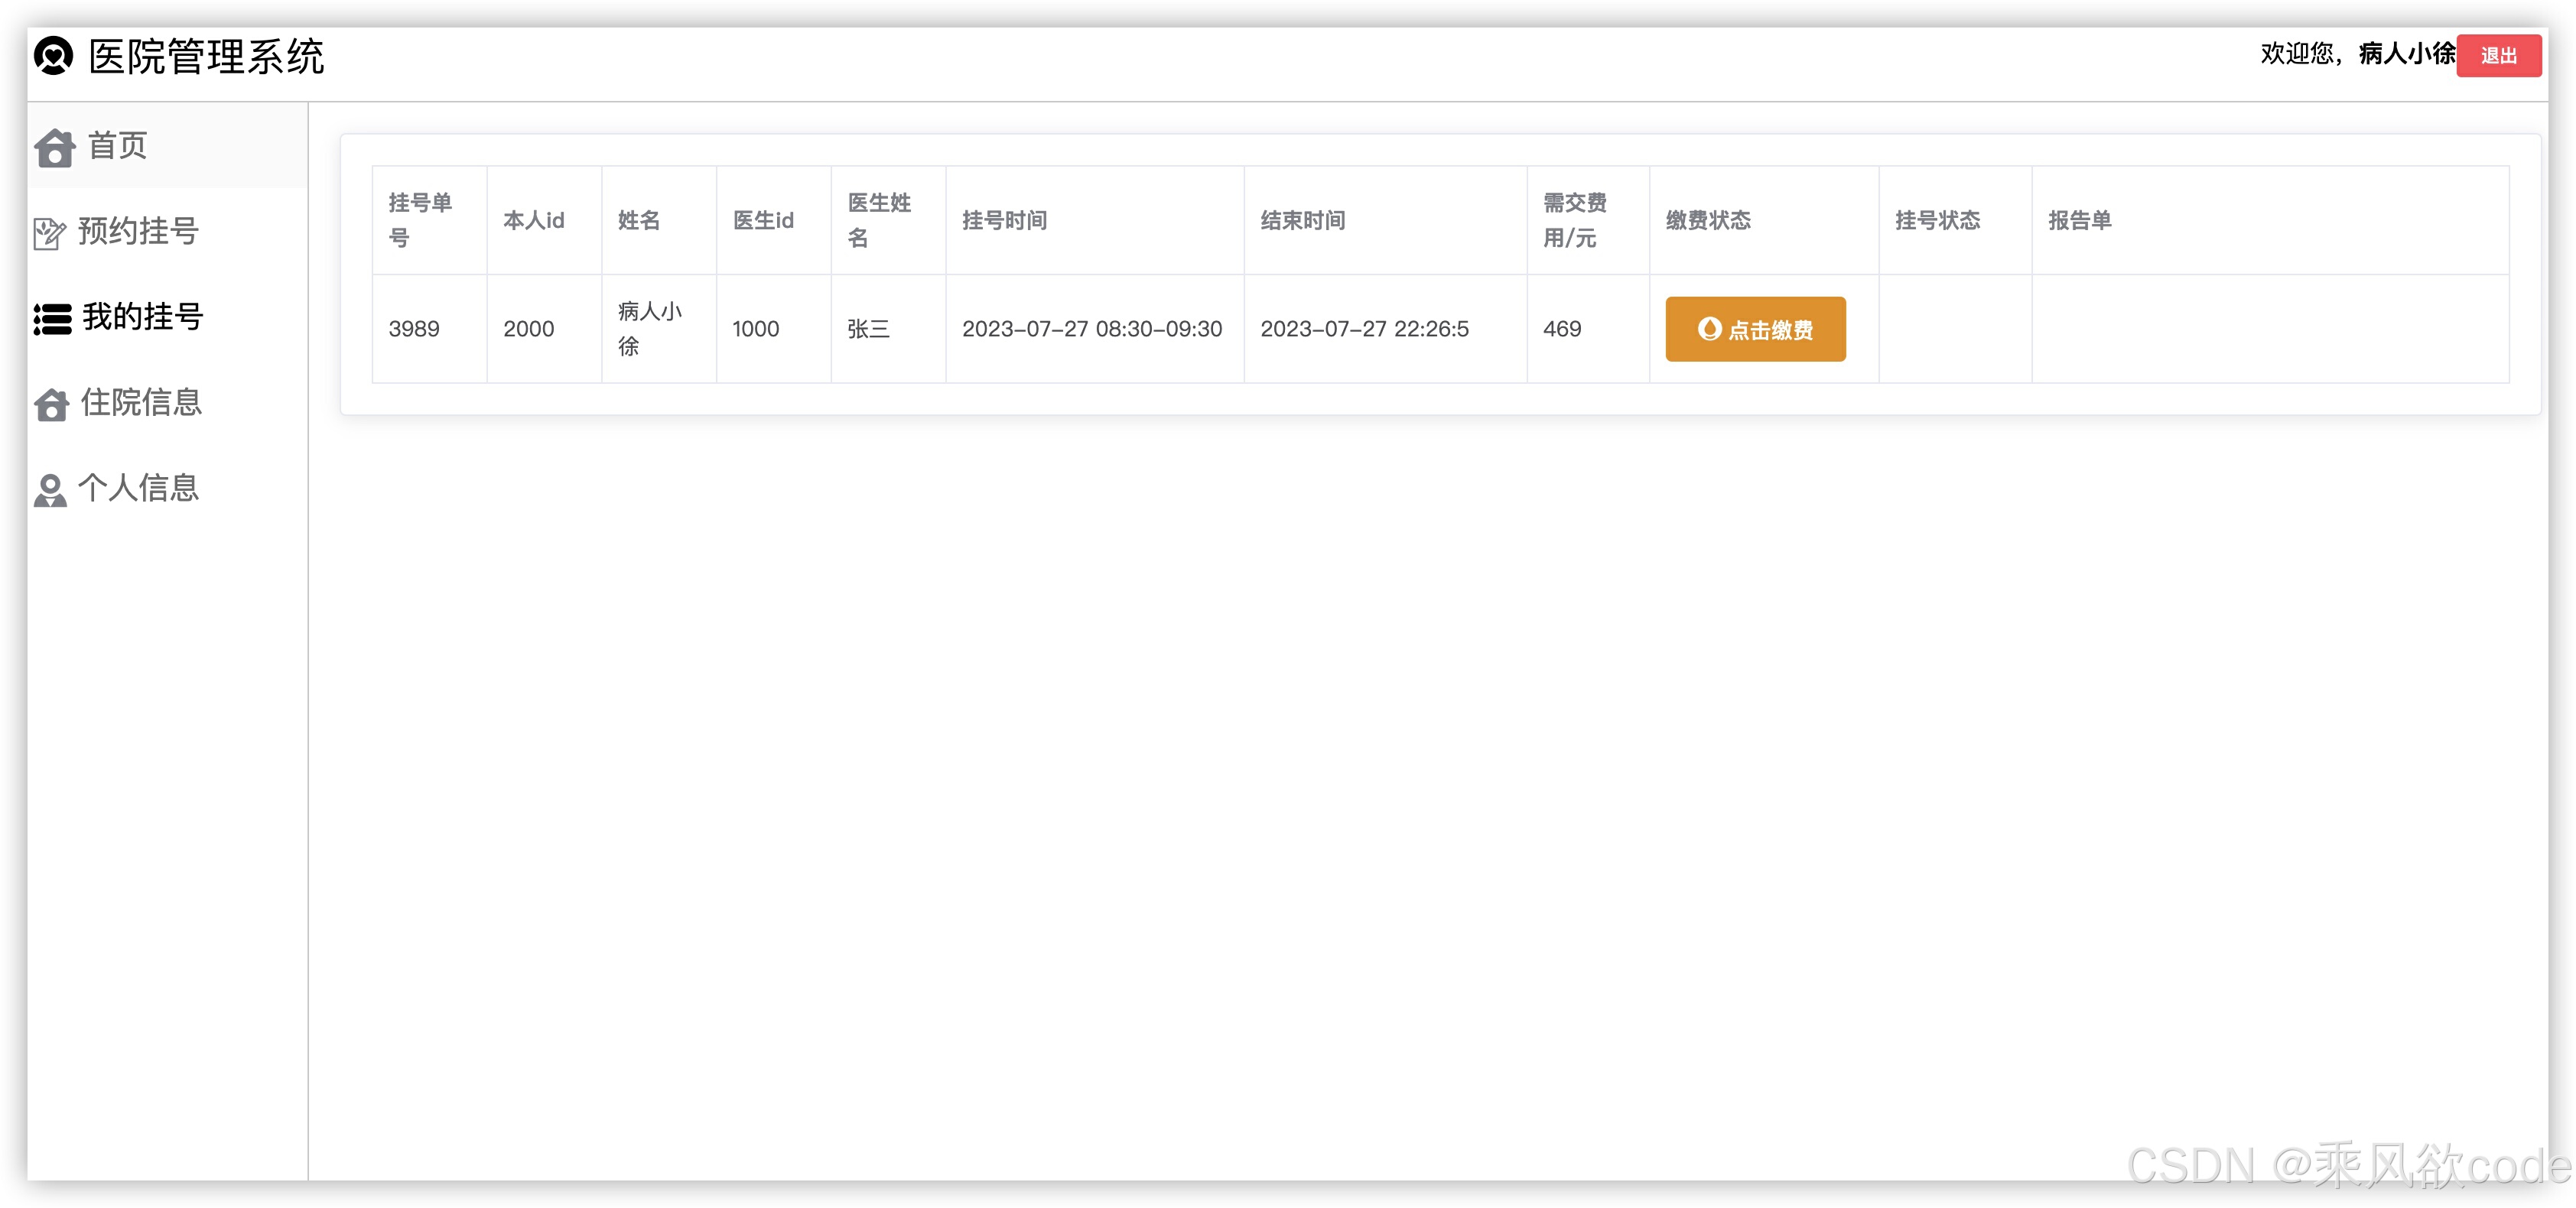The height and width of the screenshot is (1208, 2576).
Task: Click doctor name 张三 cell
Action: [868, 329]
